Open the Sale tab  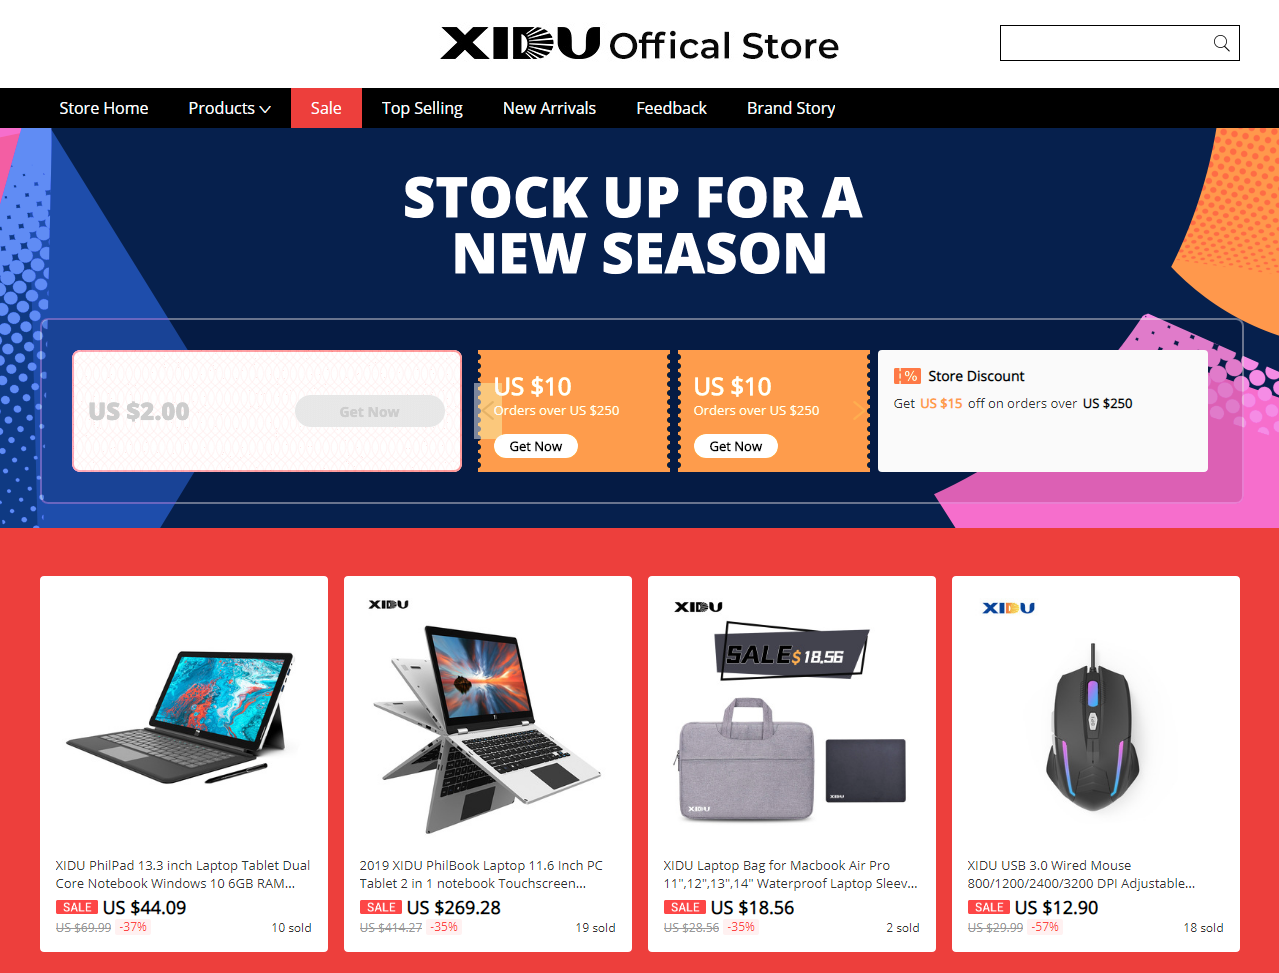coord(326,108)
